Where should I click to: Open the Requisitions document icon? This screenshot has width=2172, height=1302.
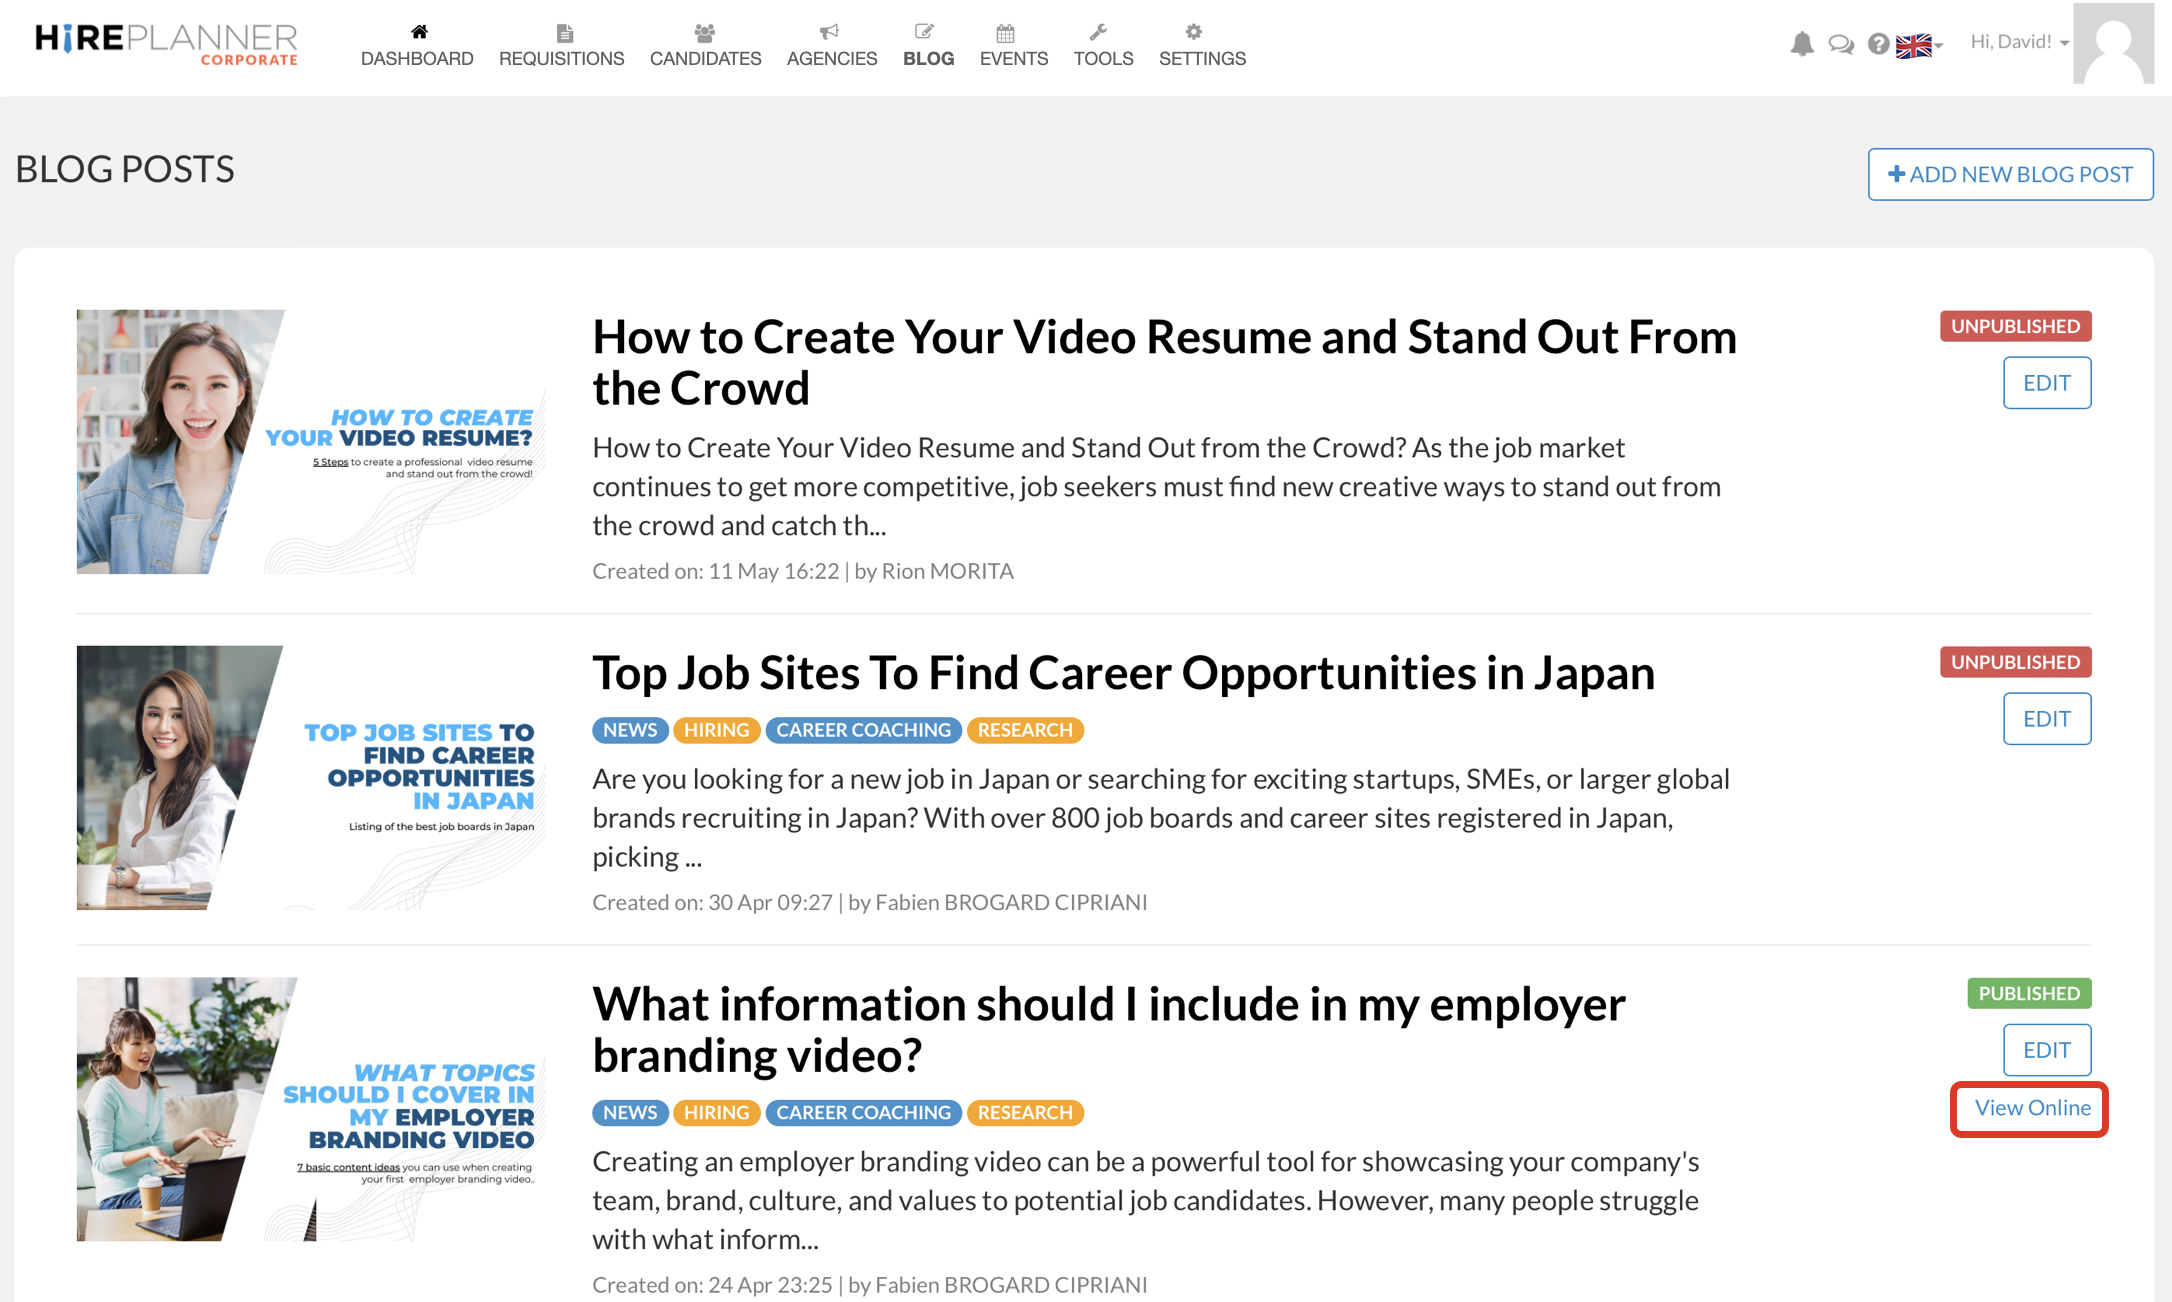tap(563, 31)
